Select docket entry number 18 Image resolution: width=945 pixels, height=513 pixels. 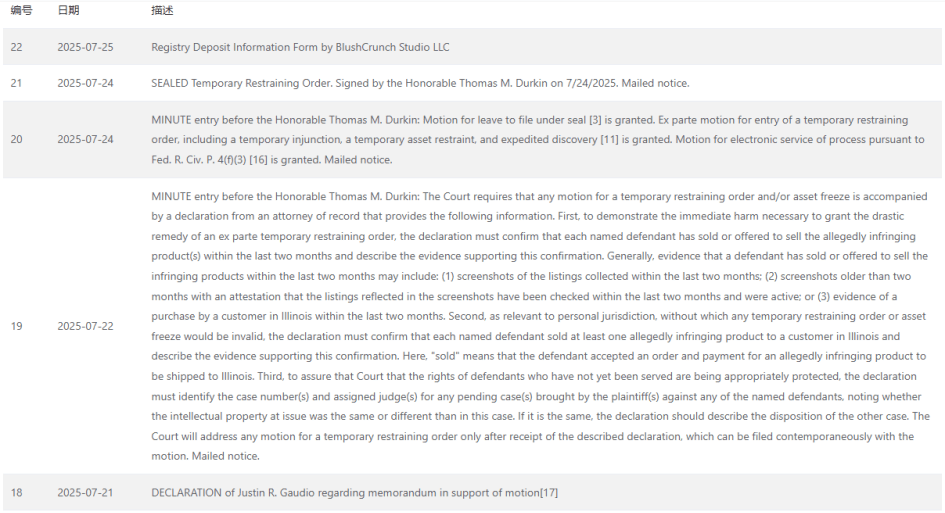click(x=16, y=493)
